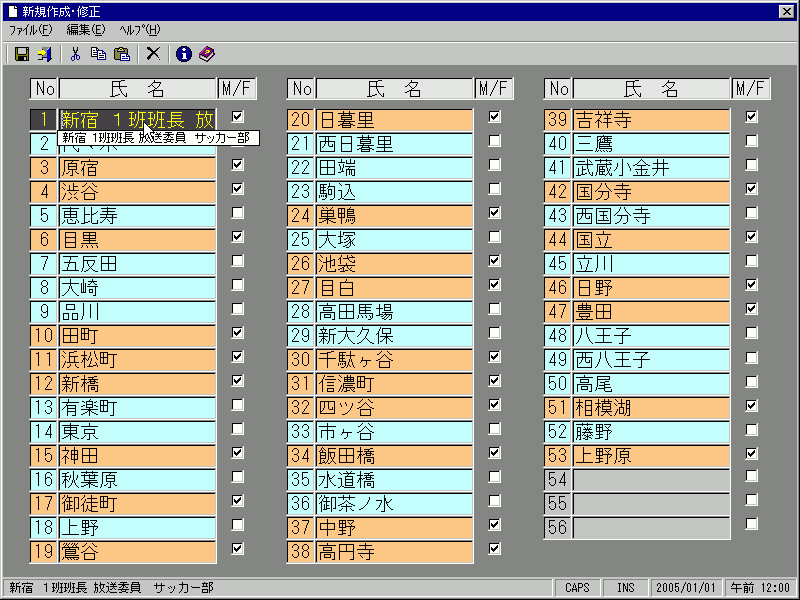Screen dimensions: 800x600
Task: Click the 目黒 name field
Action: click(x=138, y=240)
